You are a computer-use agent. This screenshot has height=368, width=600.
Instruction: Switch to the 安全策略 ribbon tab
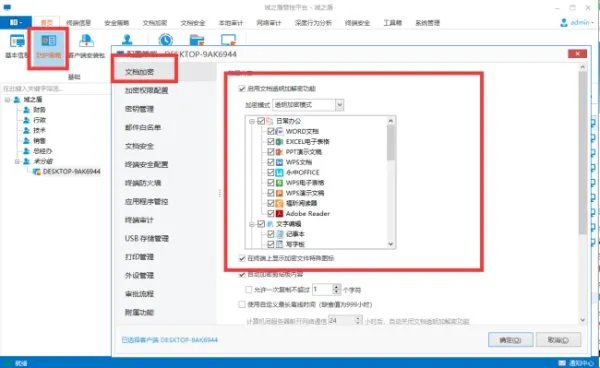point(117,23)
